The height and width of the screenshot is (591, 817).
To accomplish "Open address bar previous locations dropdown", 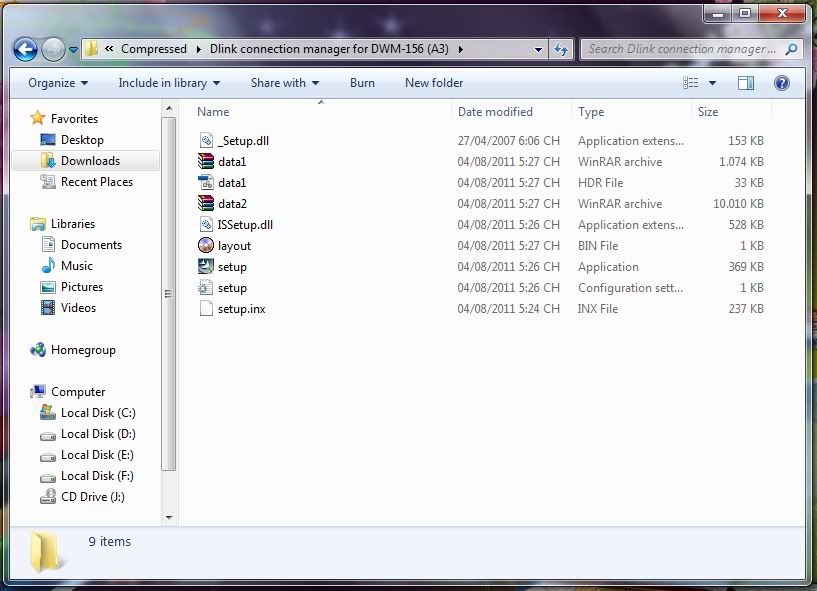I will pos(538,50).
